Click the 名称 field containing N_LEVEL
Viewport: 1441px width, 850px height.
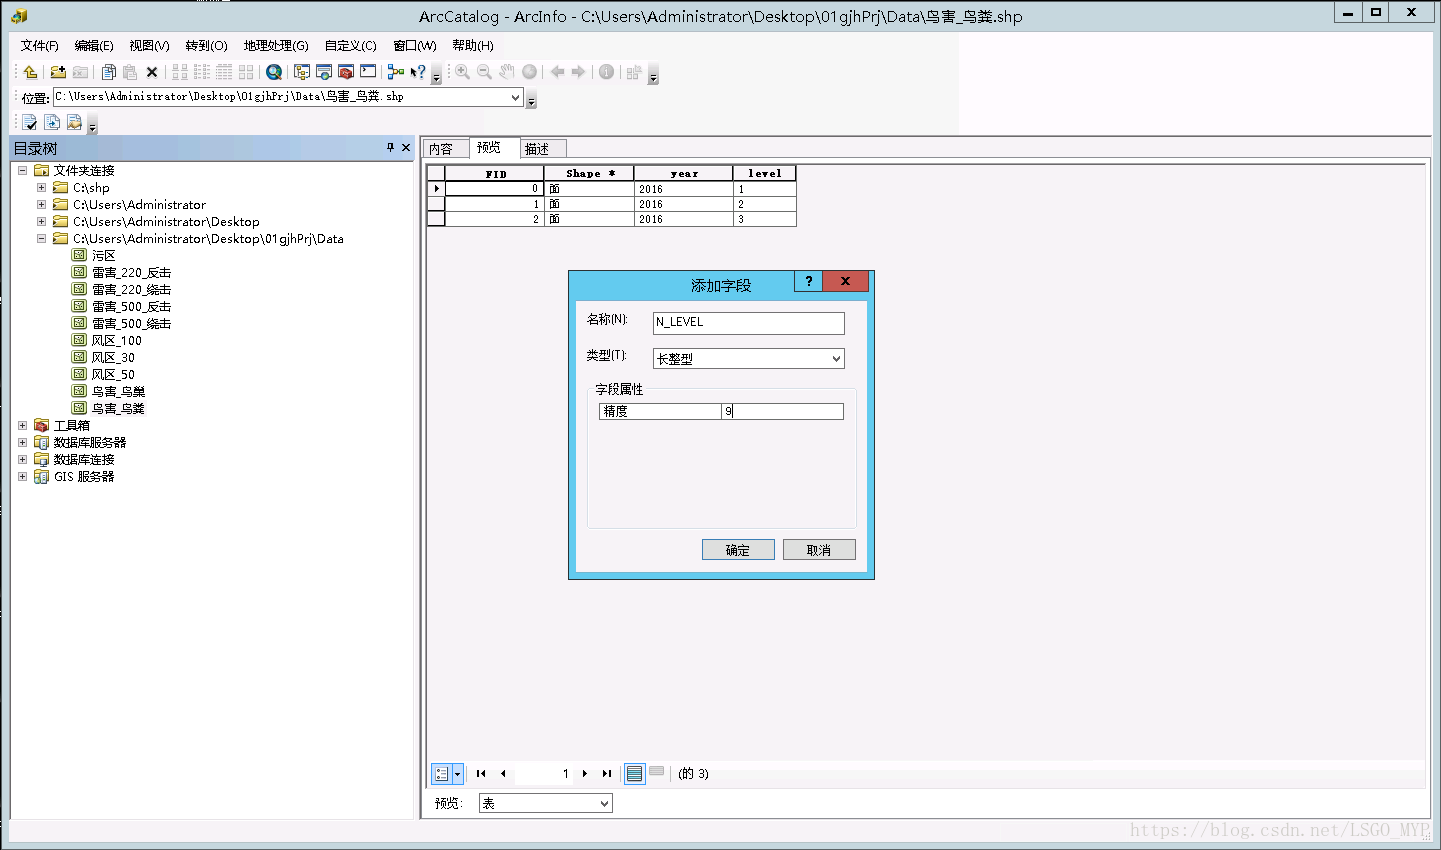pos(749,322)
